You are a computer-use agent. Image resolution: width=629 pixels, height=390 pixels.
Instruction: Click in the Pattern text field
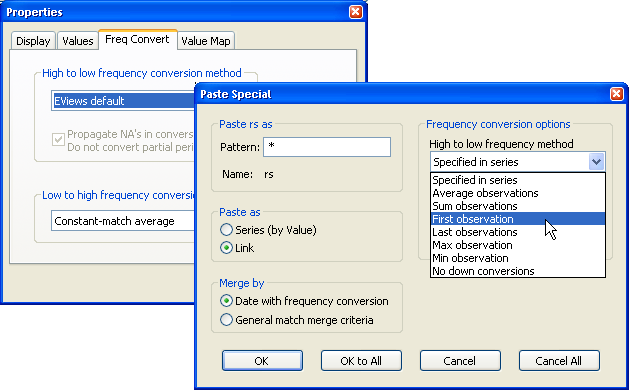[x=327, y=147]
